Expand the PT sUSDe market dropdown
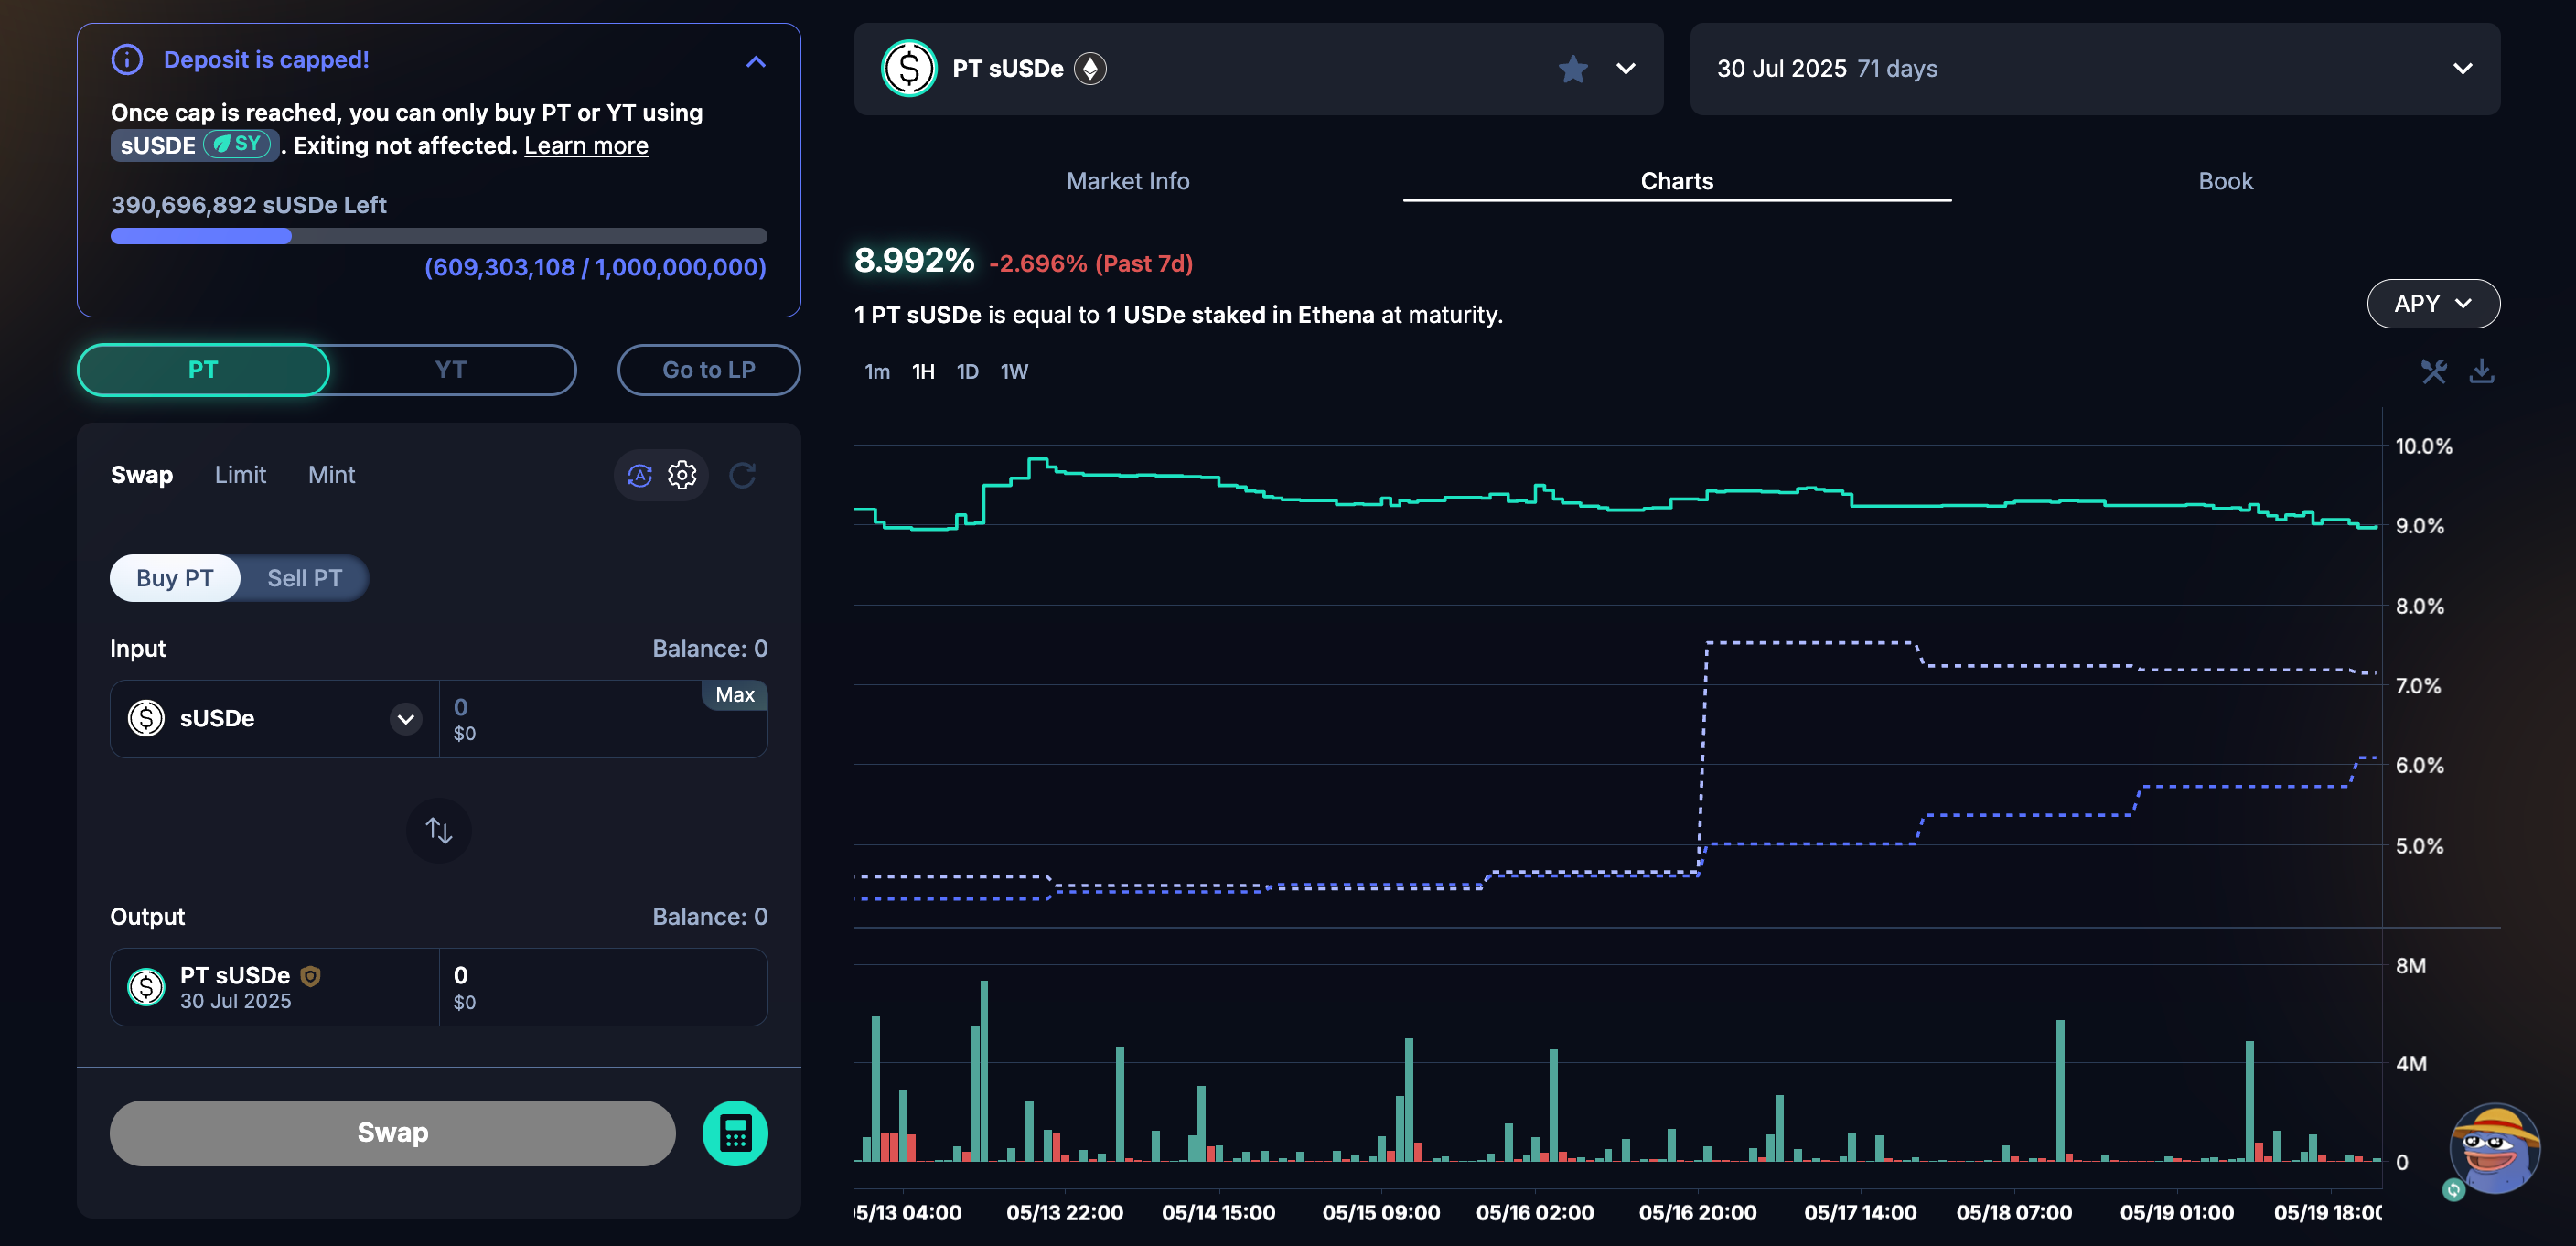Viewport: 2576px width, 1246px height. [1626, 69]
